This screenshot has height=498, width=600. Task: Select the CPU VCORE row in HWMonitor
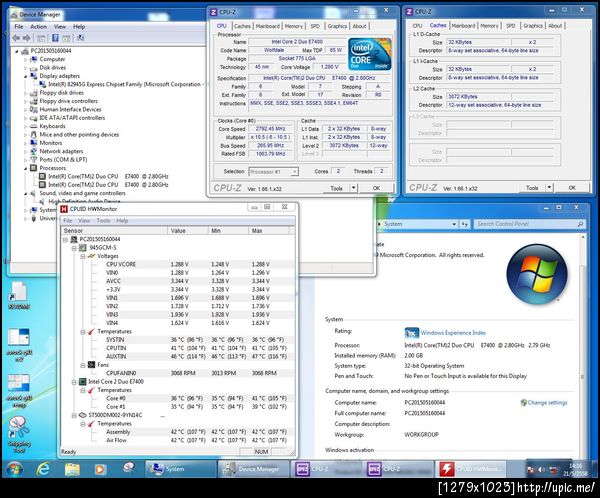point(178,265)
